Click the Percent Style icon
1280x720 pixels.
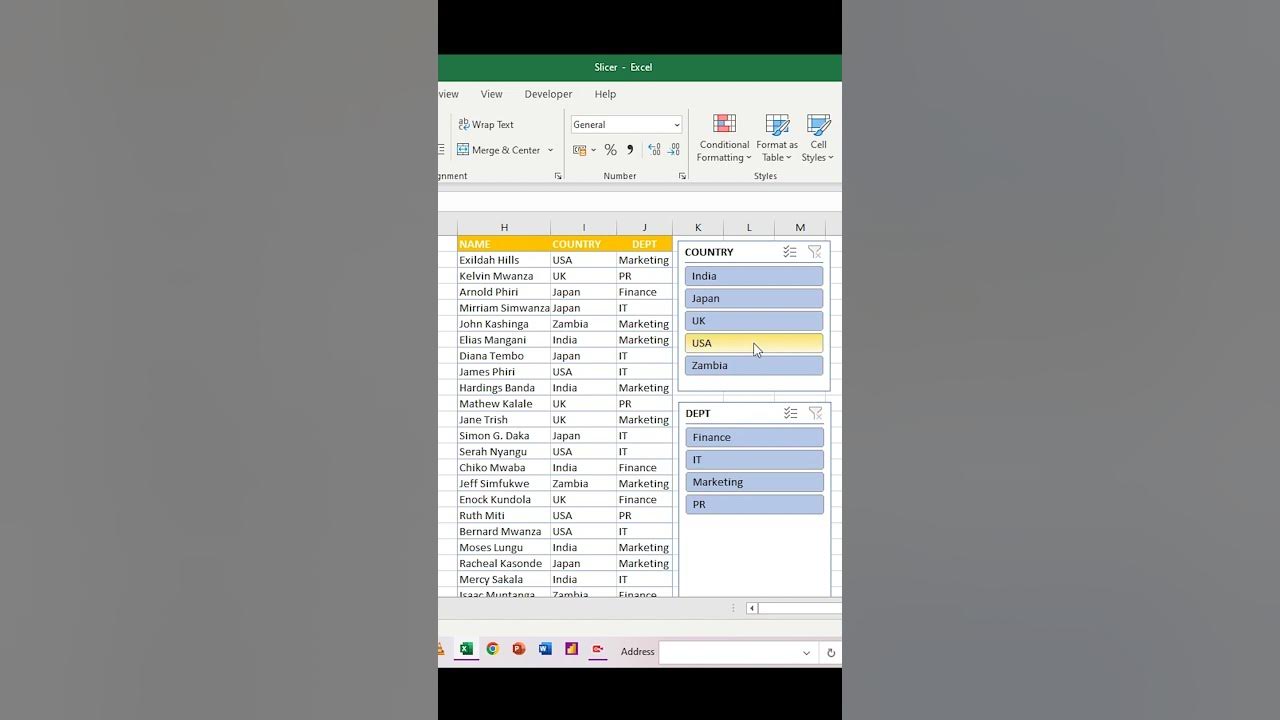610,150
